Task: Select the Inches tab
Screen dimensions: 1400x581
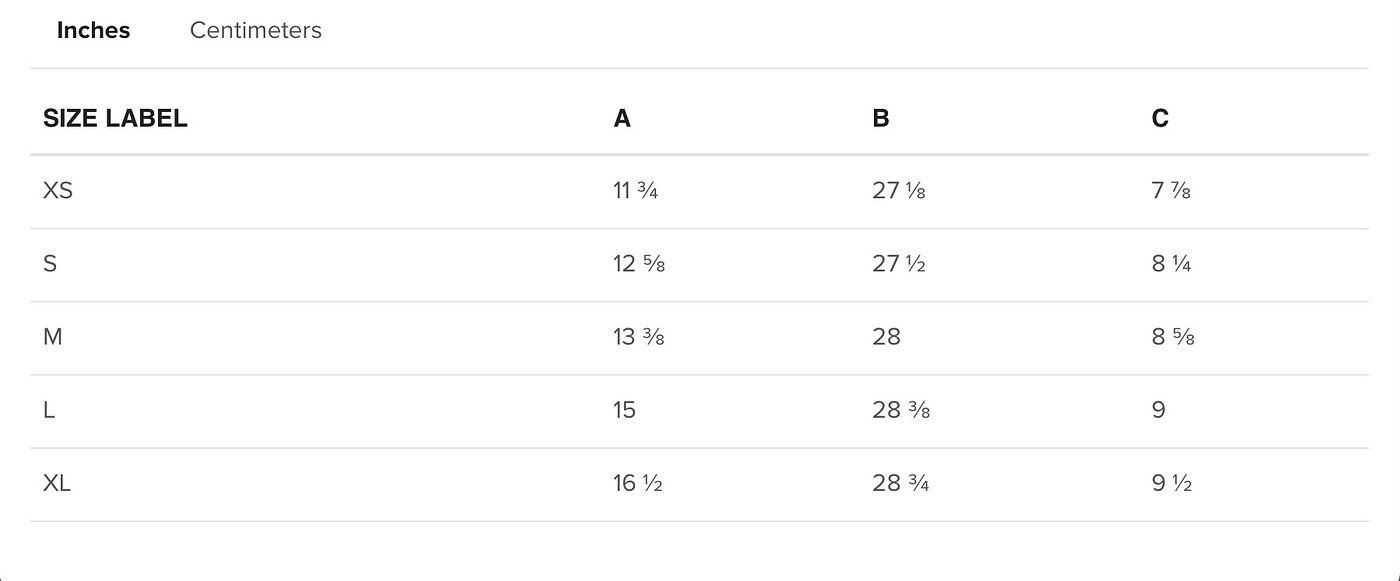Action: [x=94, y=30]
